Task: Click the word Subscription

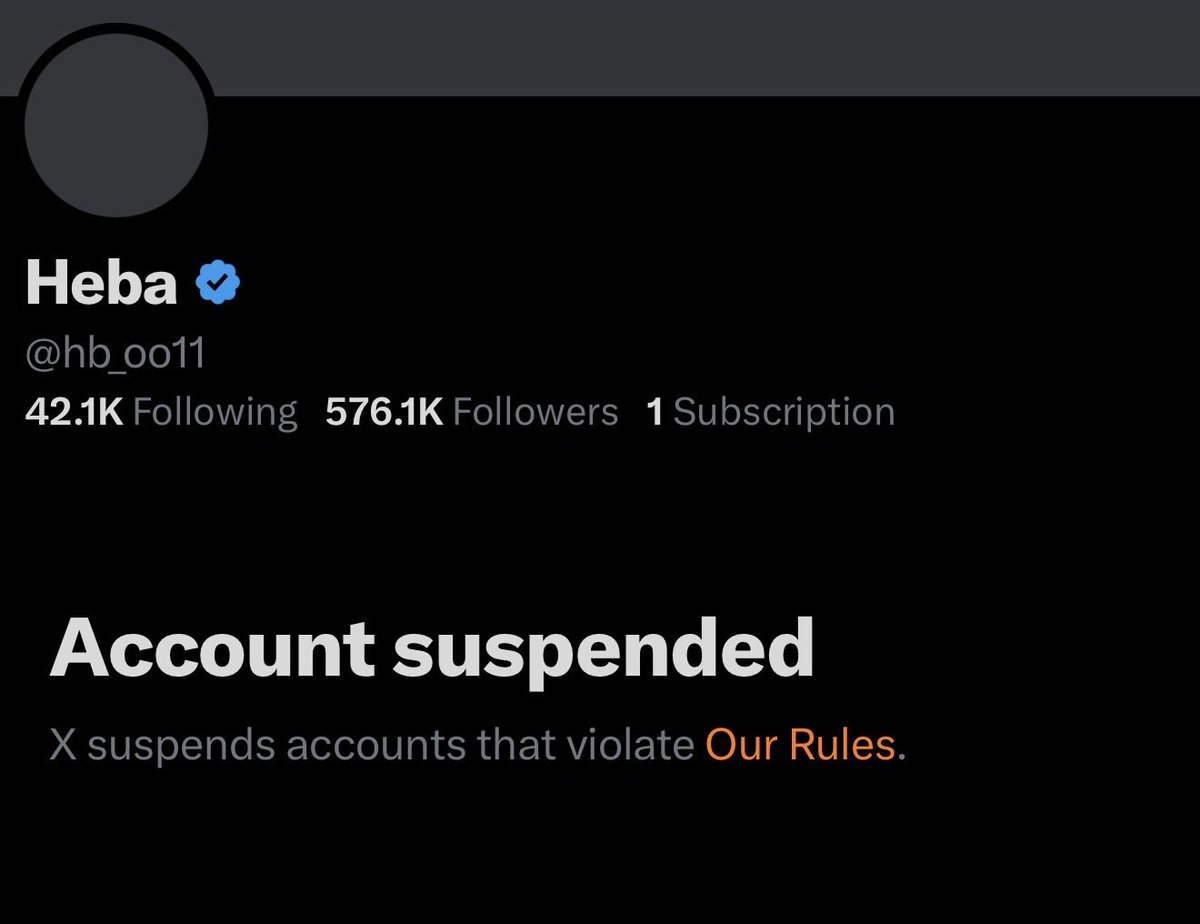Action: click(x=784, y=413)
